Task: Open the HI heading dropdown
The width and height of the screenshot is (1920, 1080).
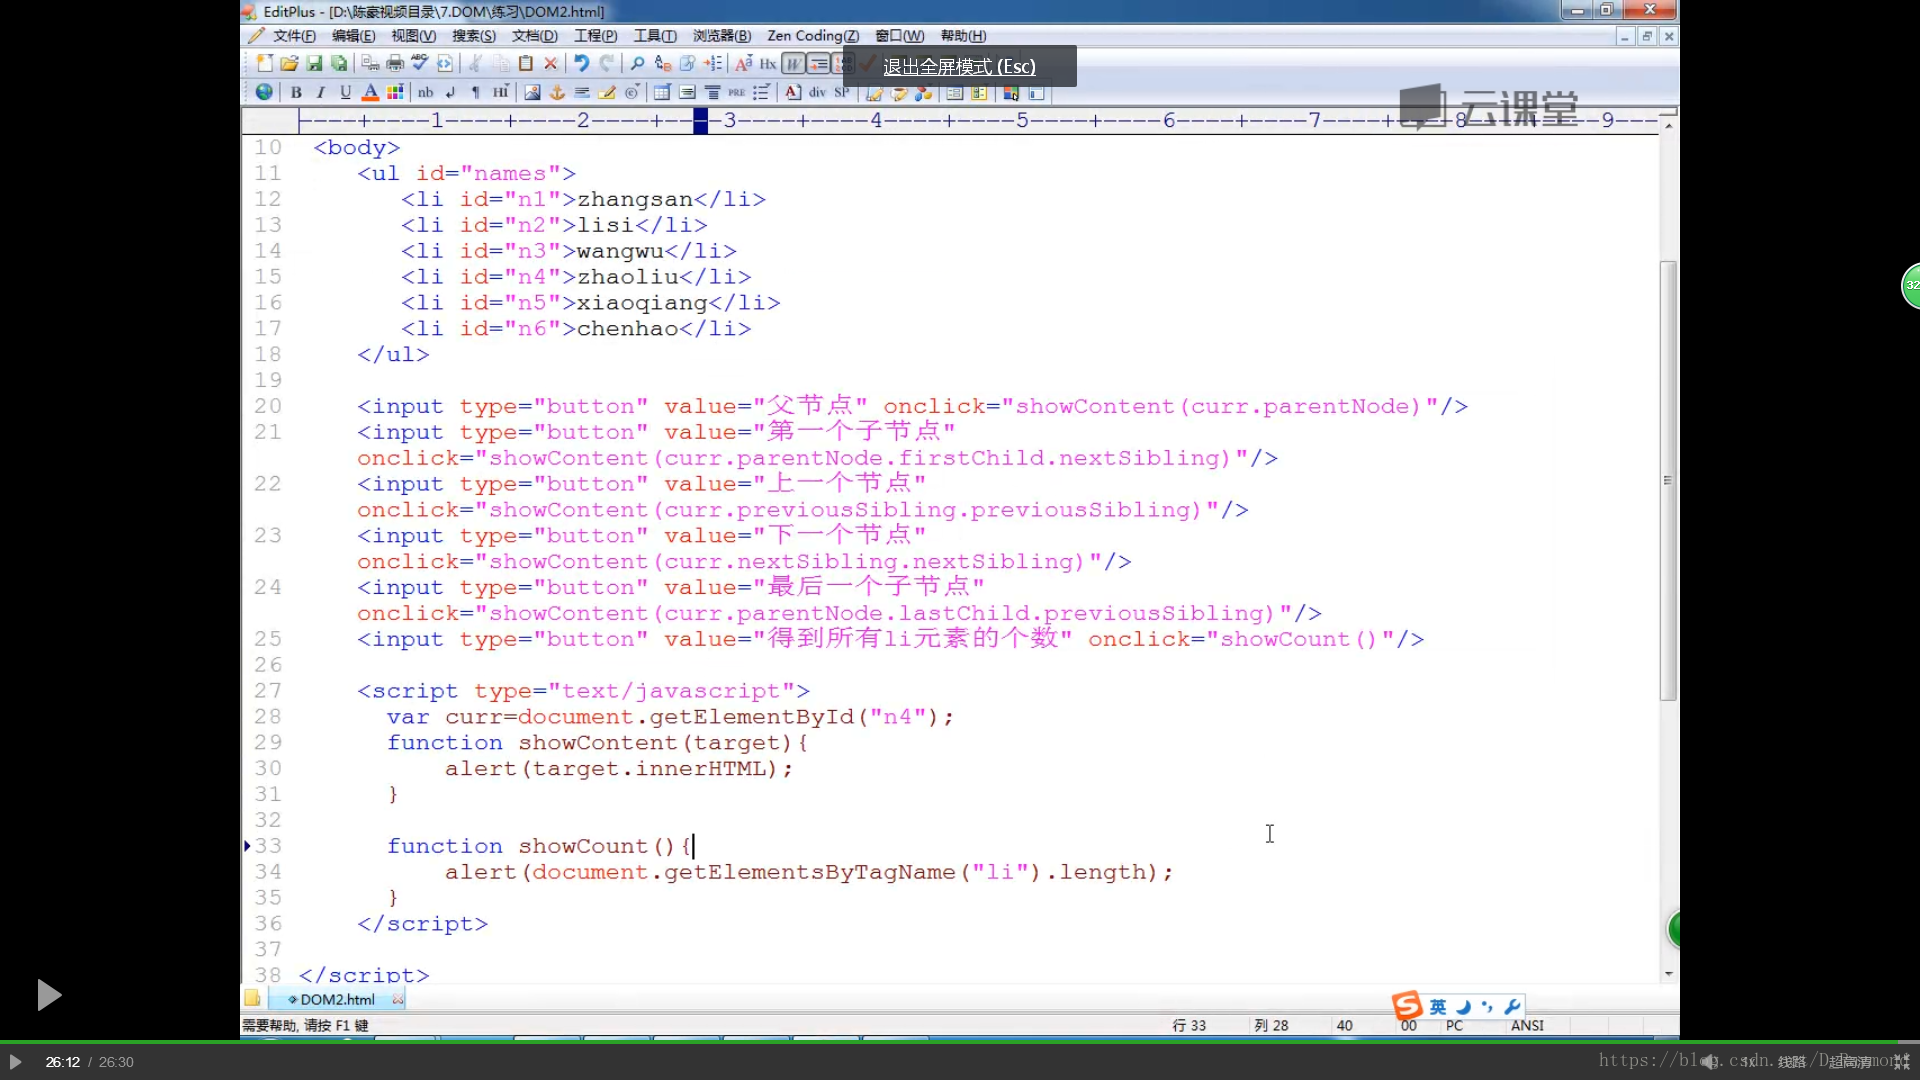Action: [x=501, y=92]
